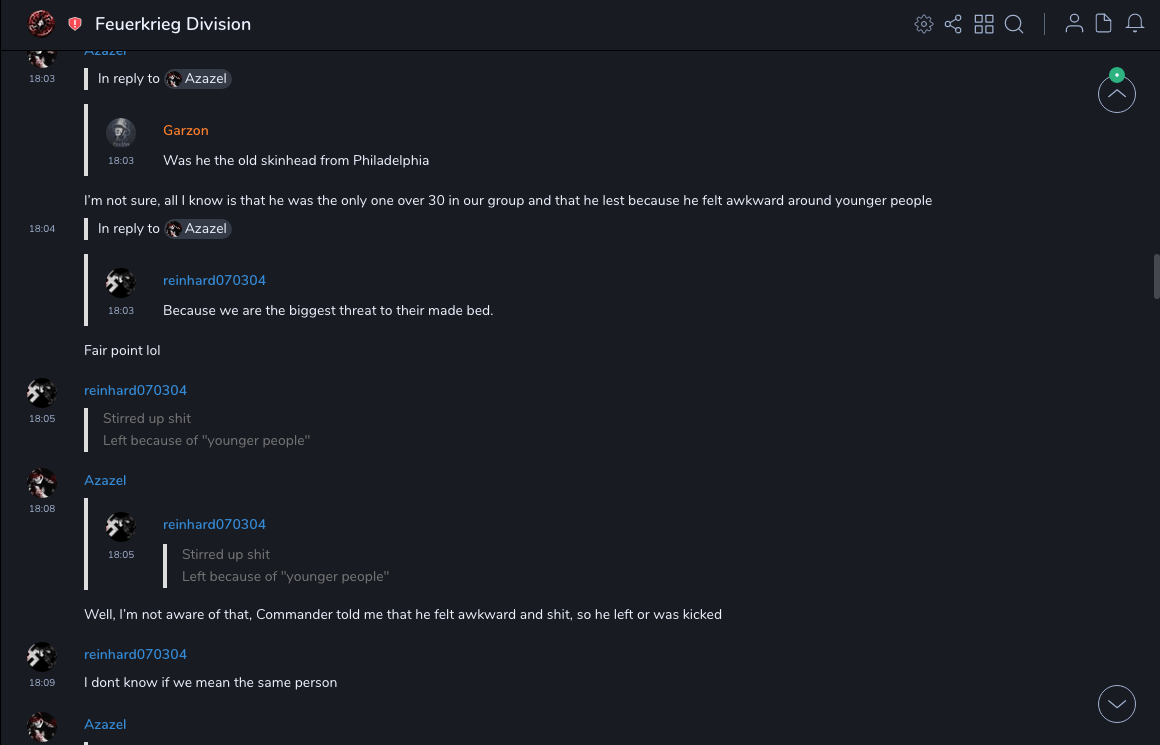Click the Garzon username in the quote
The width and height of the screenshot is (1160, 745).
[185, 130]
